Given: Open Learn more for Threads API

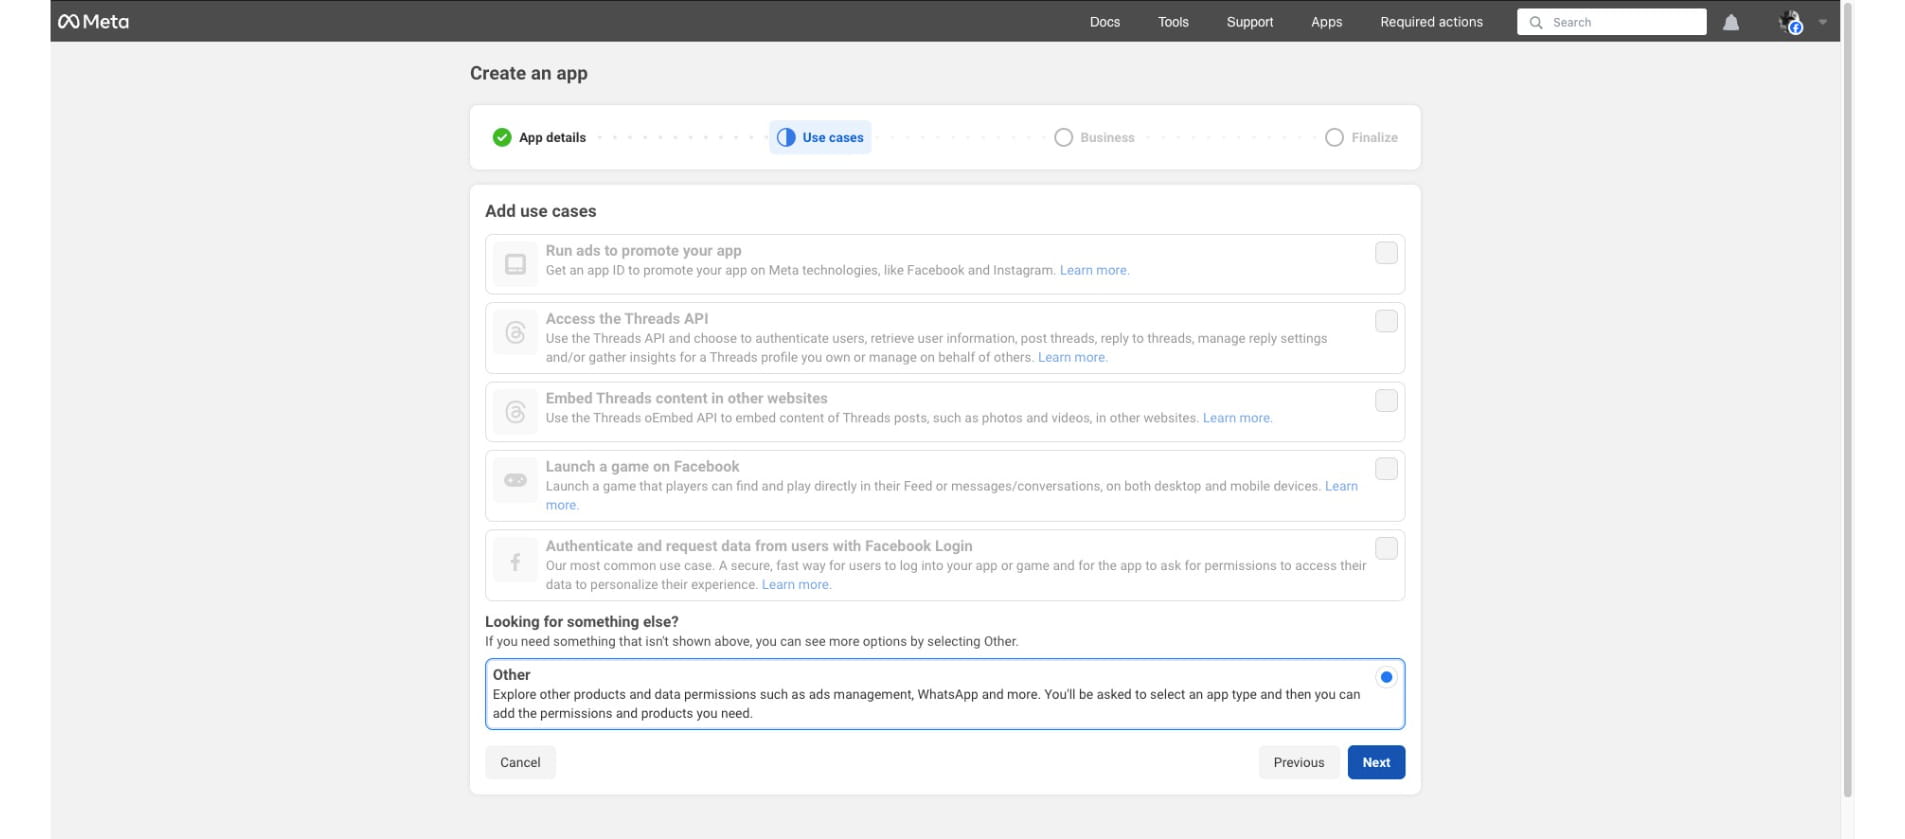Looking at the screenshot, I should coord(1072,357).
